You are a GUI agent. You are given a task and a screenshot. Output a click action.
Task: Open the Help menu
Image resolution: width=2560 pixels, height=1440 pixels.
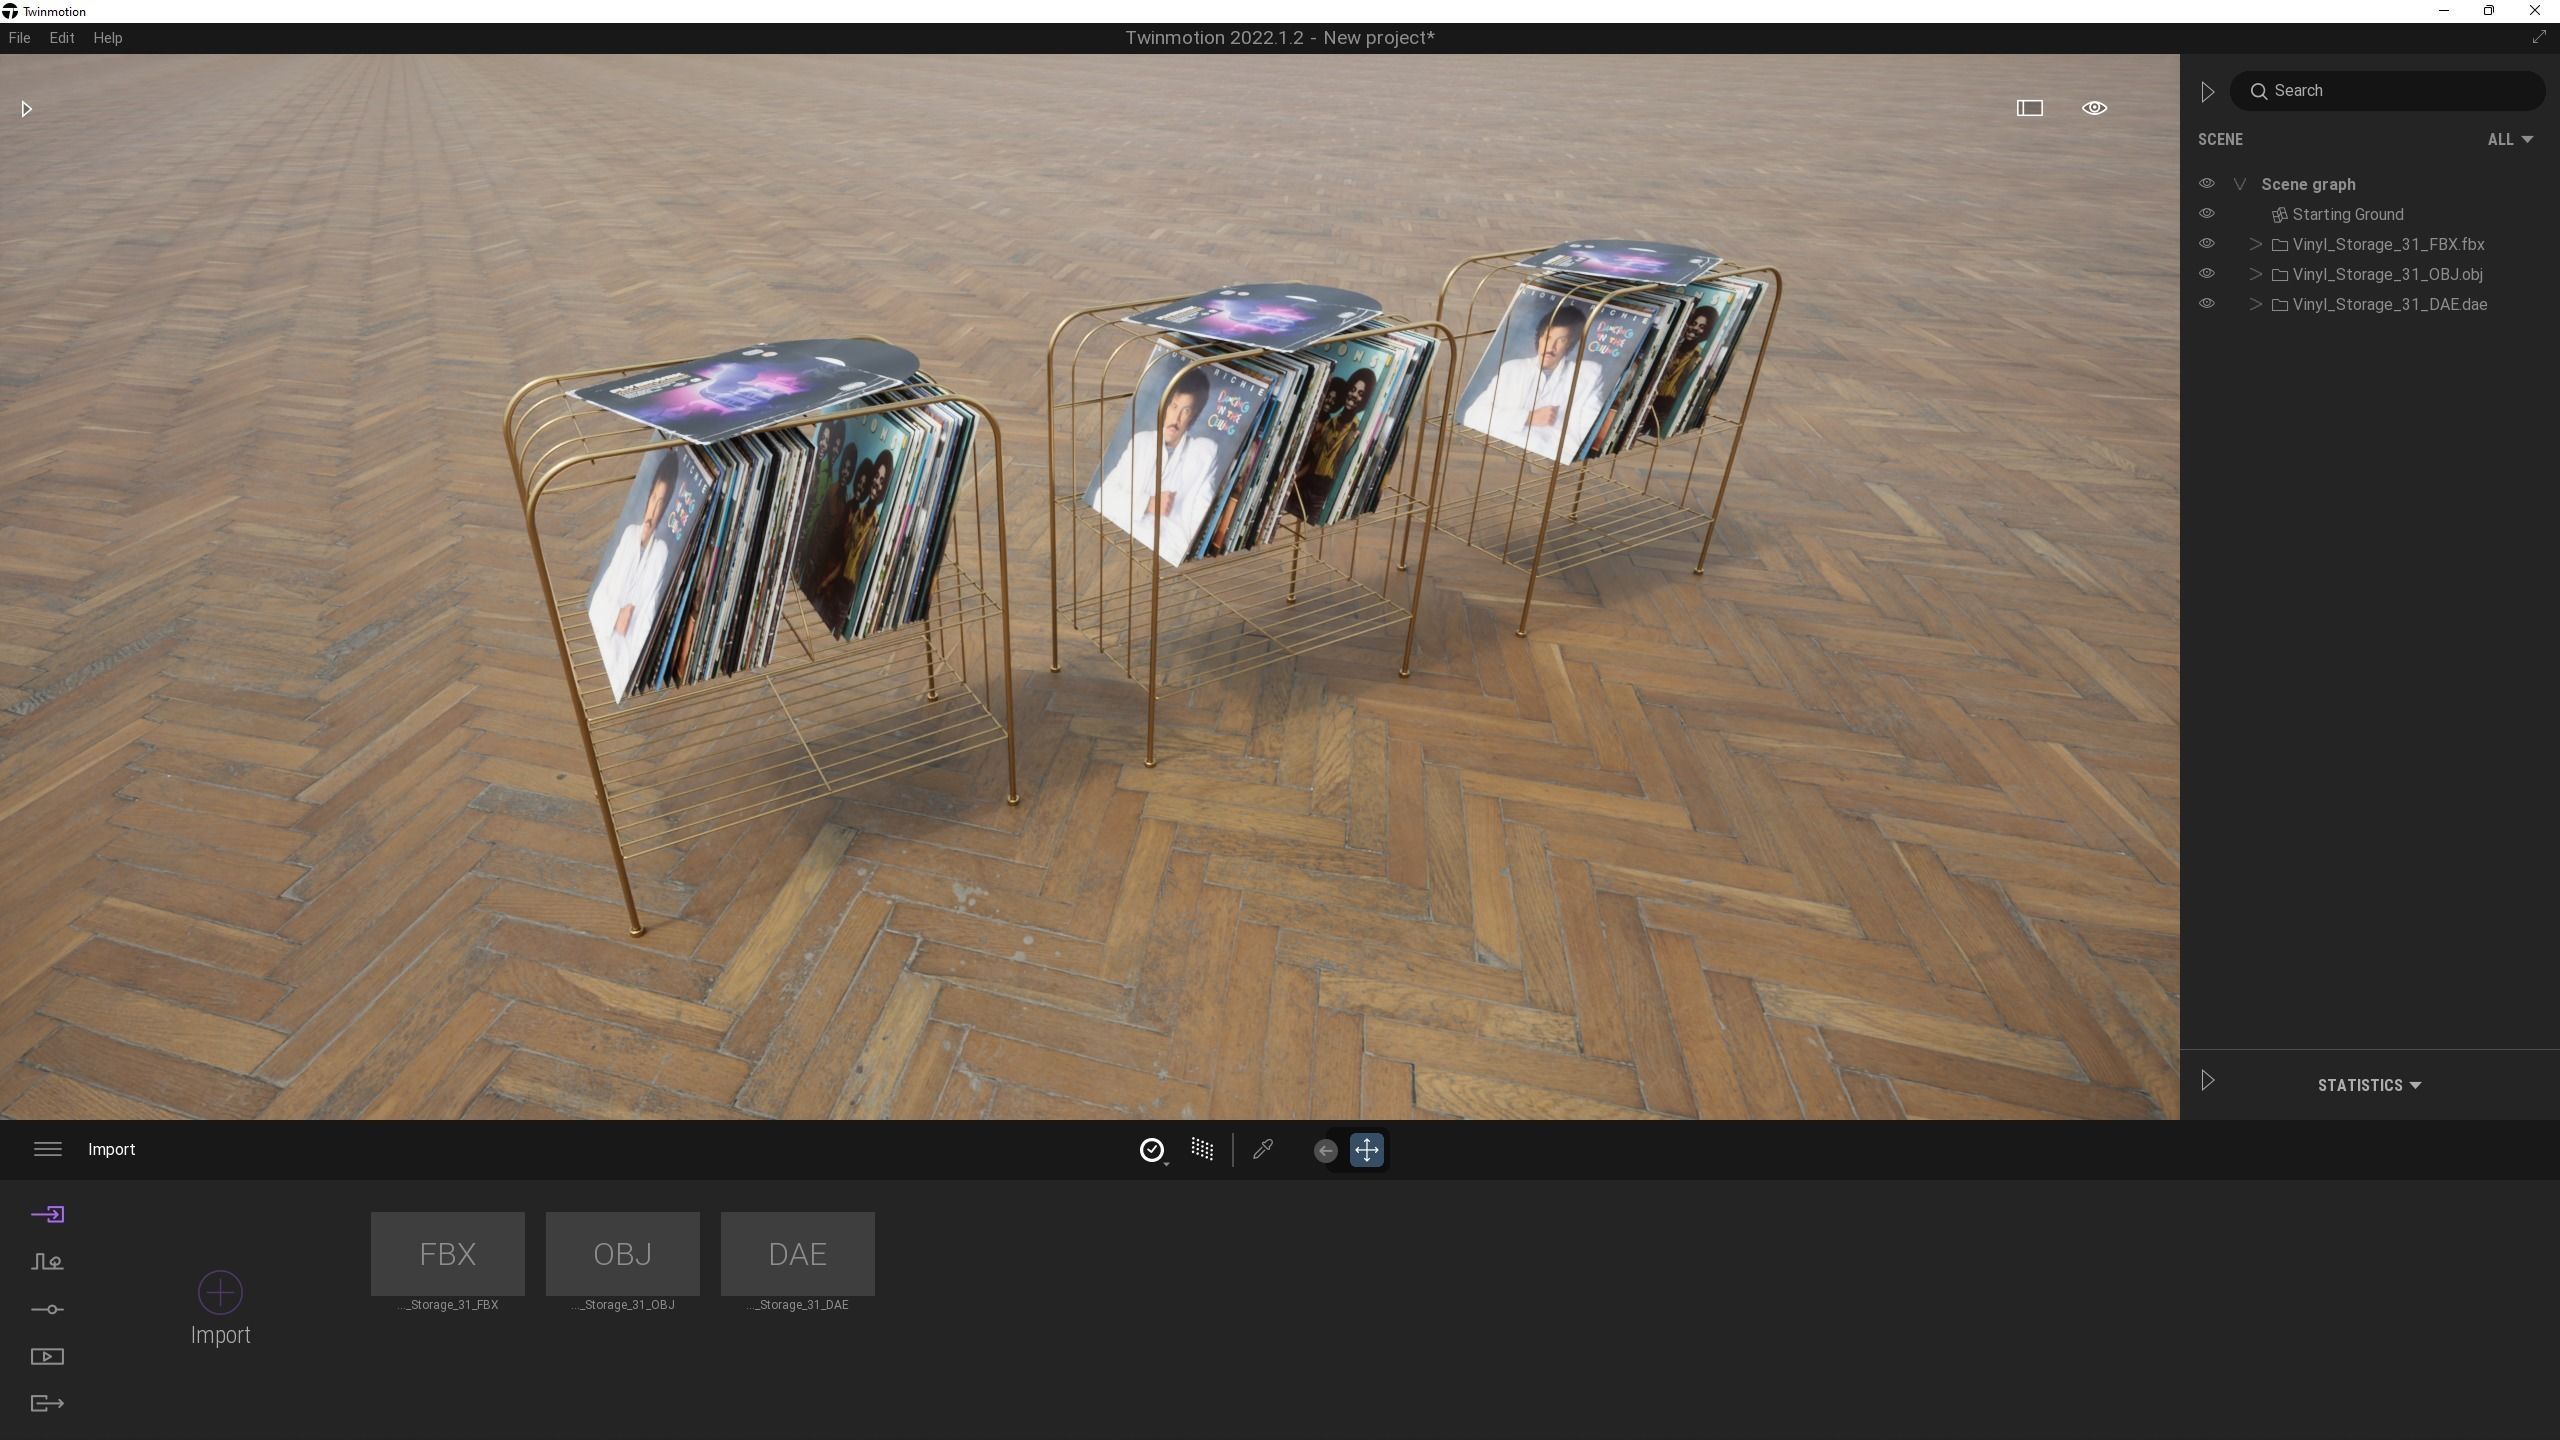click(x=108, y=38)
